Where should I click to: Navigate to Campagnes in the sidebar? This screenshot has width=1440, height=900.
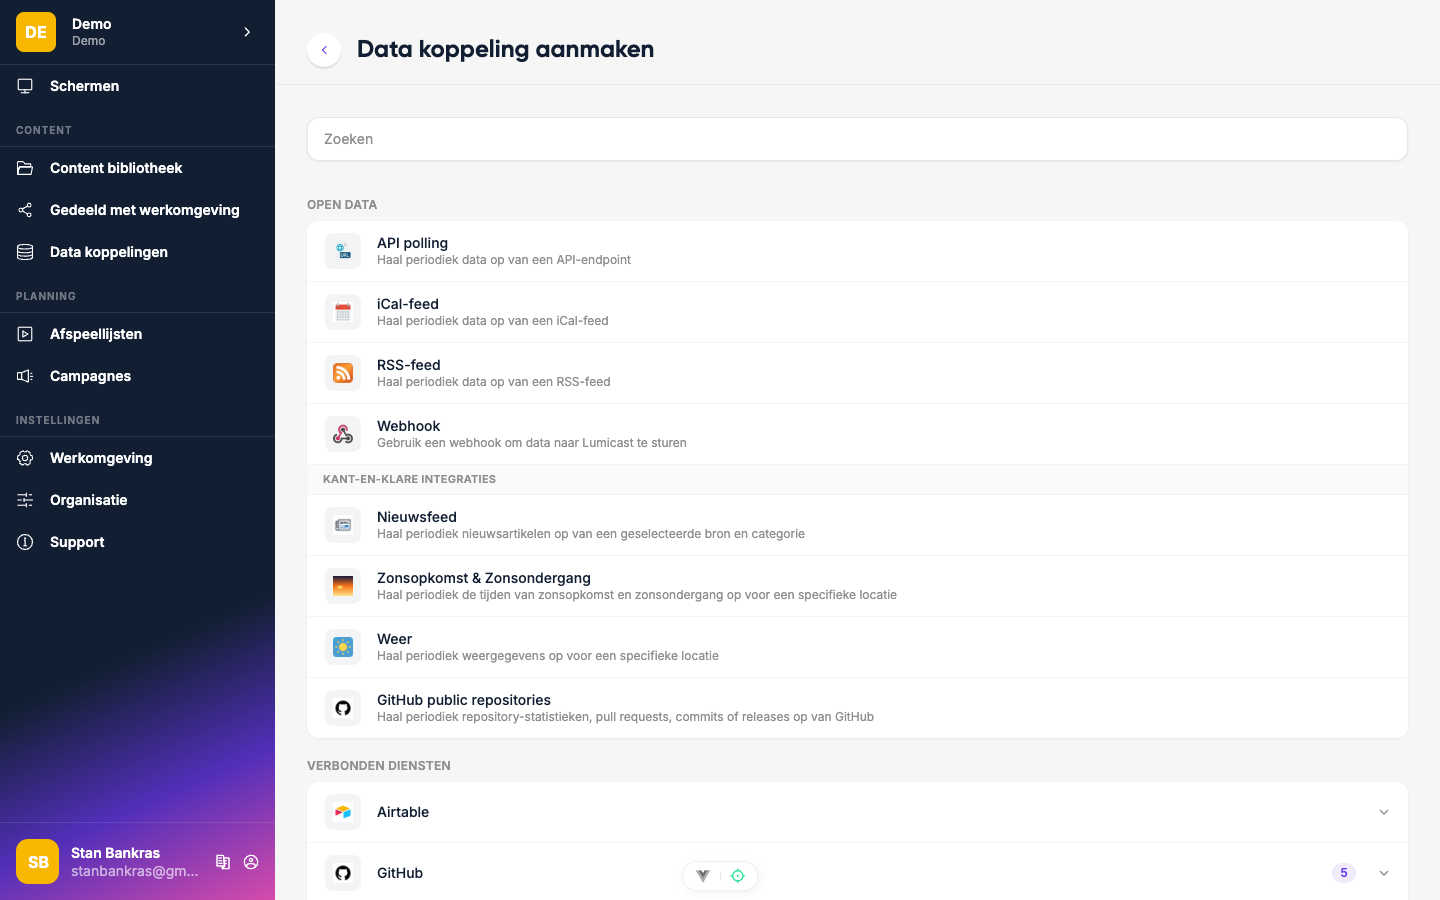[x=90, y=376]
